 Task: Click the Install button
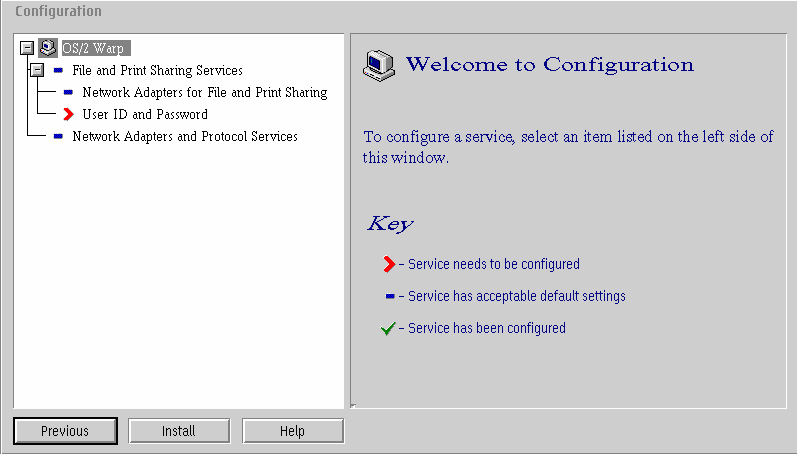click(x=179, y=431)
